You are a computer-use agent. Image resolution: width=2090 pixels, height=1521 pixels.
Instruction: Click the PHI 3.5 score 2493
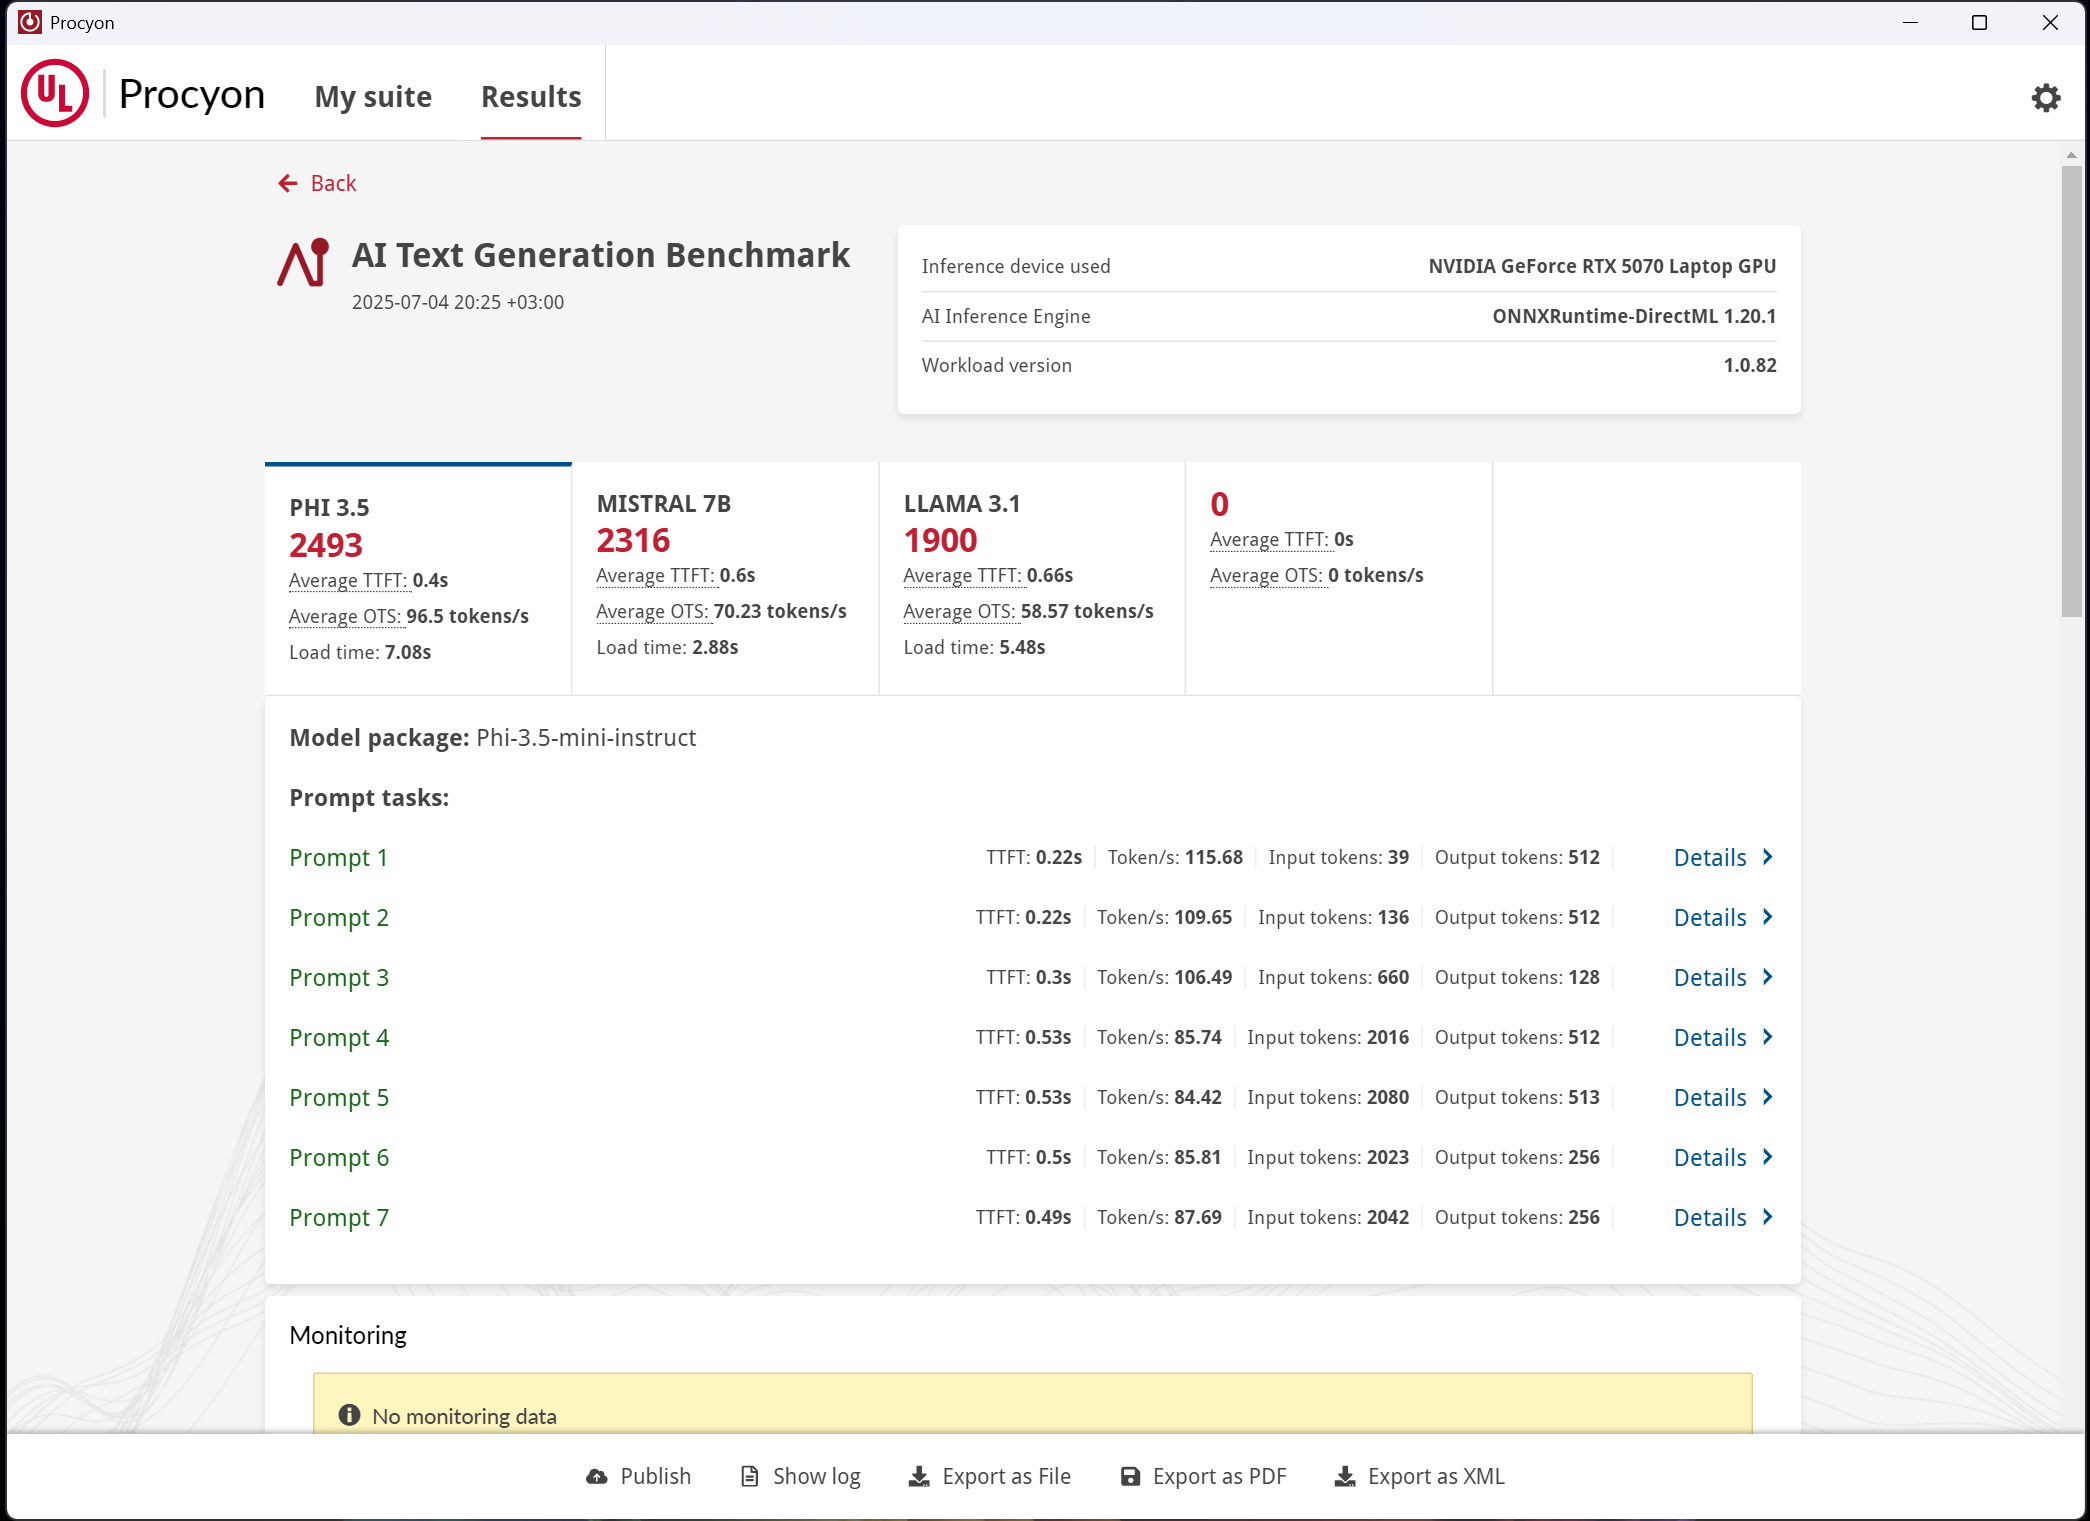(x=326, y=545)
